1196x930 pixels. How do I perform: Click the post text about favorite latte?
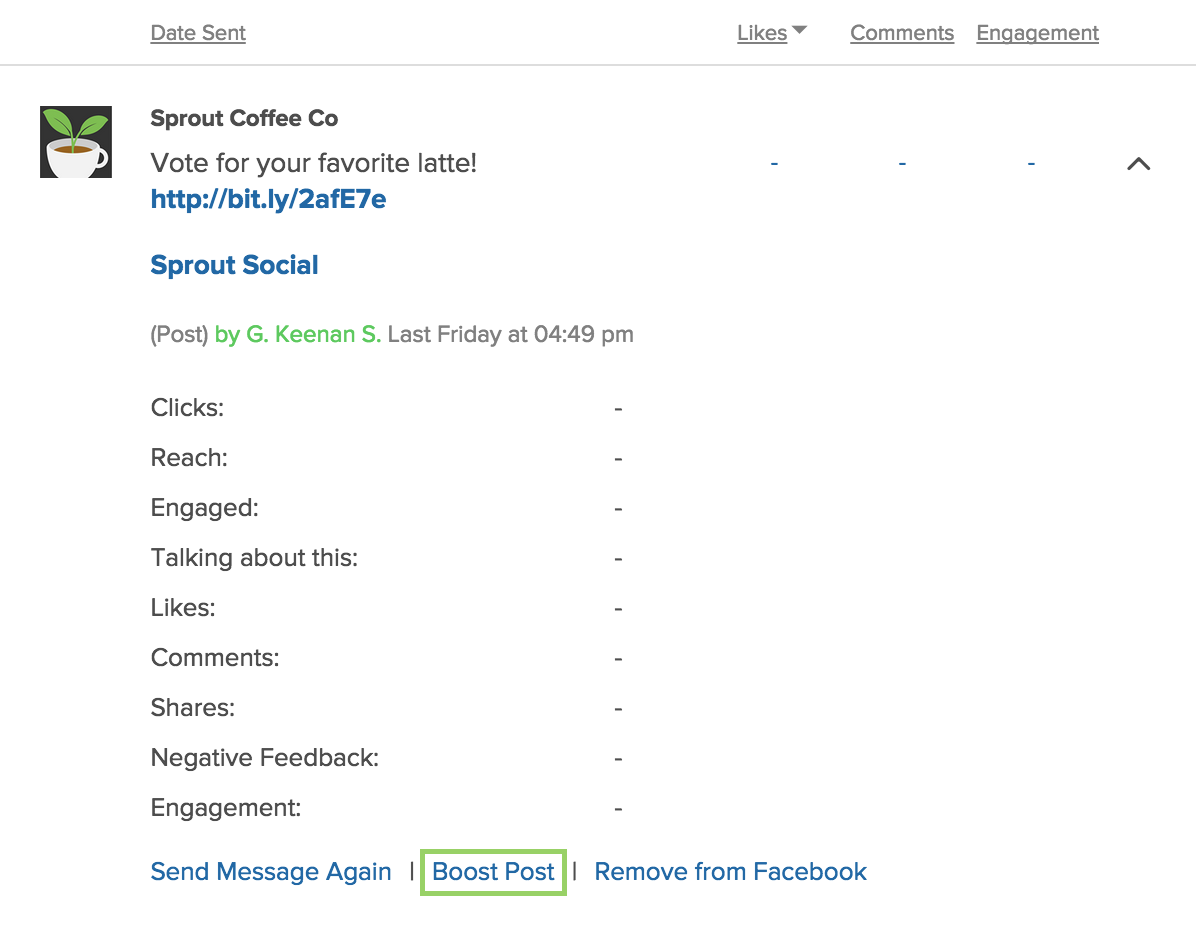[313, 163]
